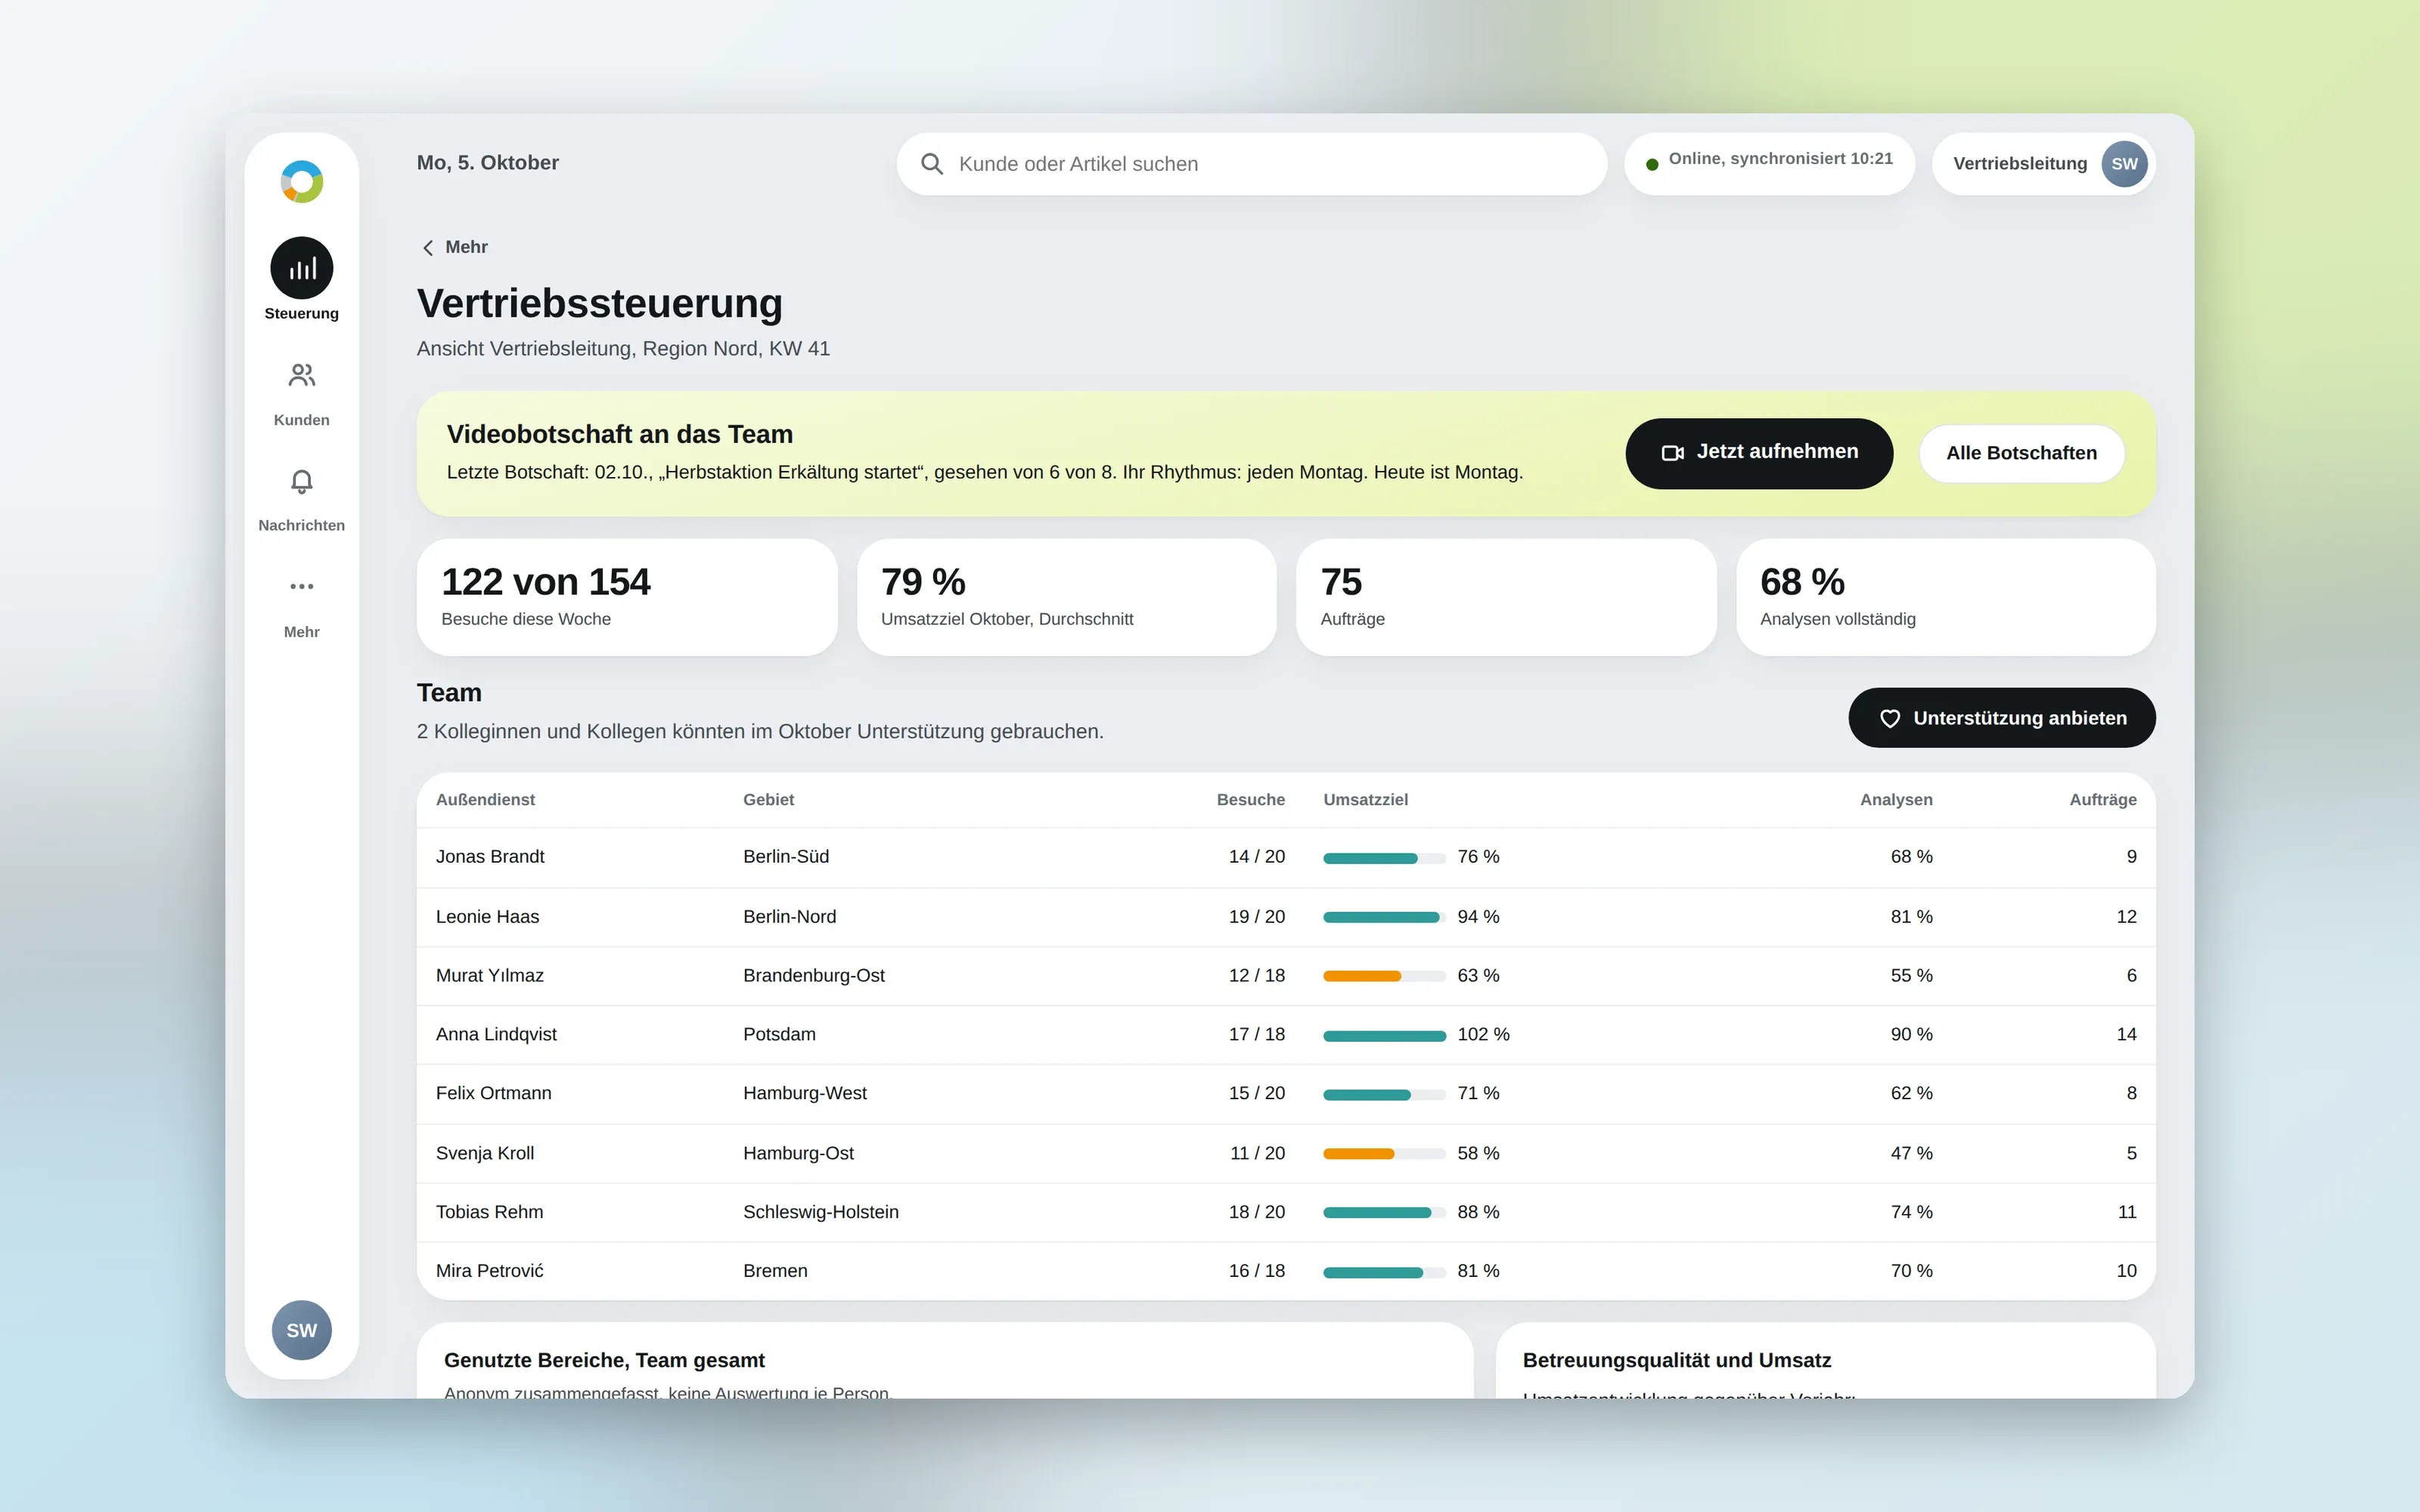Open the 79 % Umsatzziel Oktober card
This screenshot has height=1512, width=2420.
[x=1066, y=597]
